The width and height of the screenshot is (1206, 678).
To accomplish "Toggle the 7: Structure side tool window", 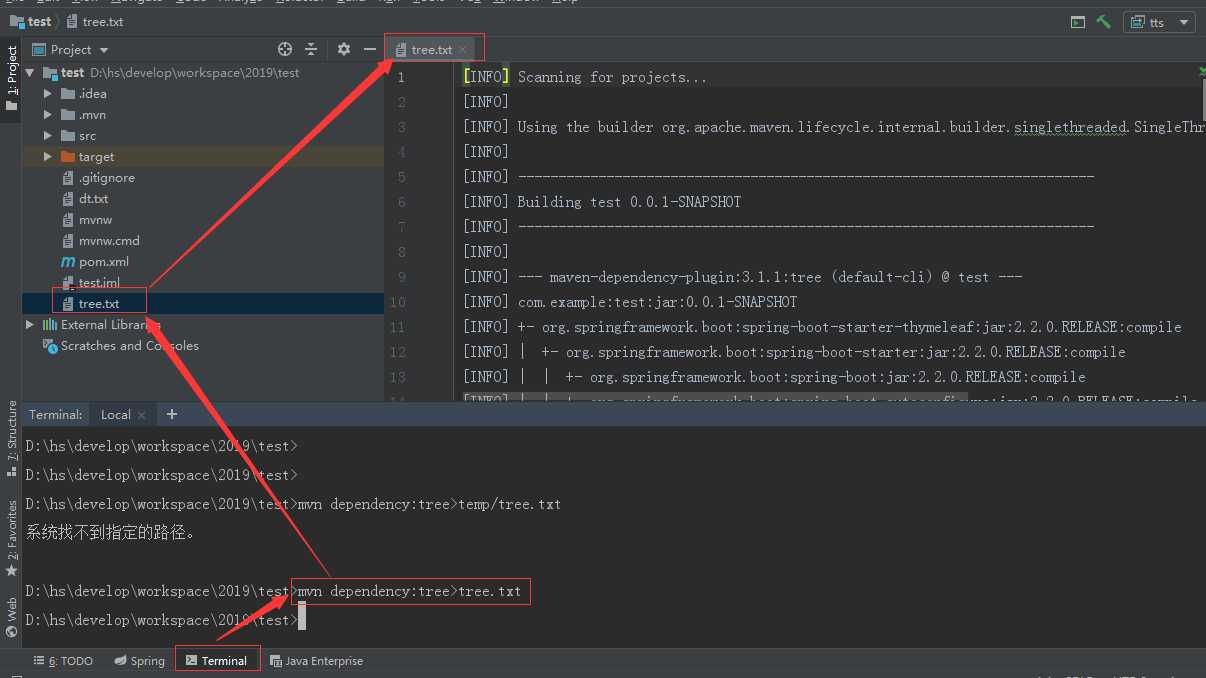I will [11, 438].
